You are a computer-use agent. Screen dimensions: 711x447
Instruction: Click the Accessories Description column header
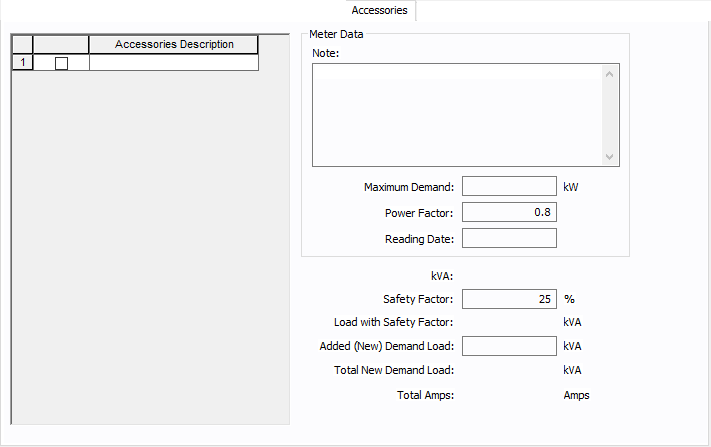pyautogui.click(x=174, y=44)
